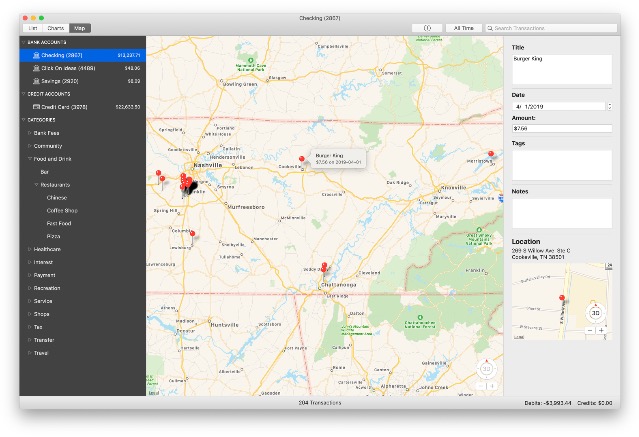639x437 pixels.
Task: Select the Checking (2807) account
Action: 83,55
